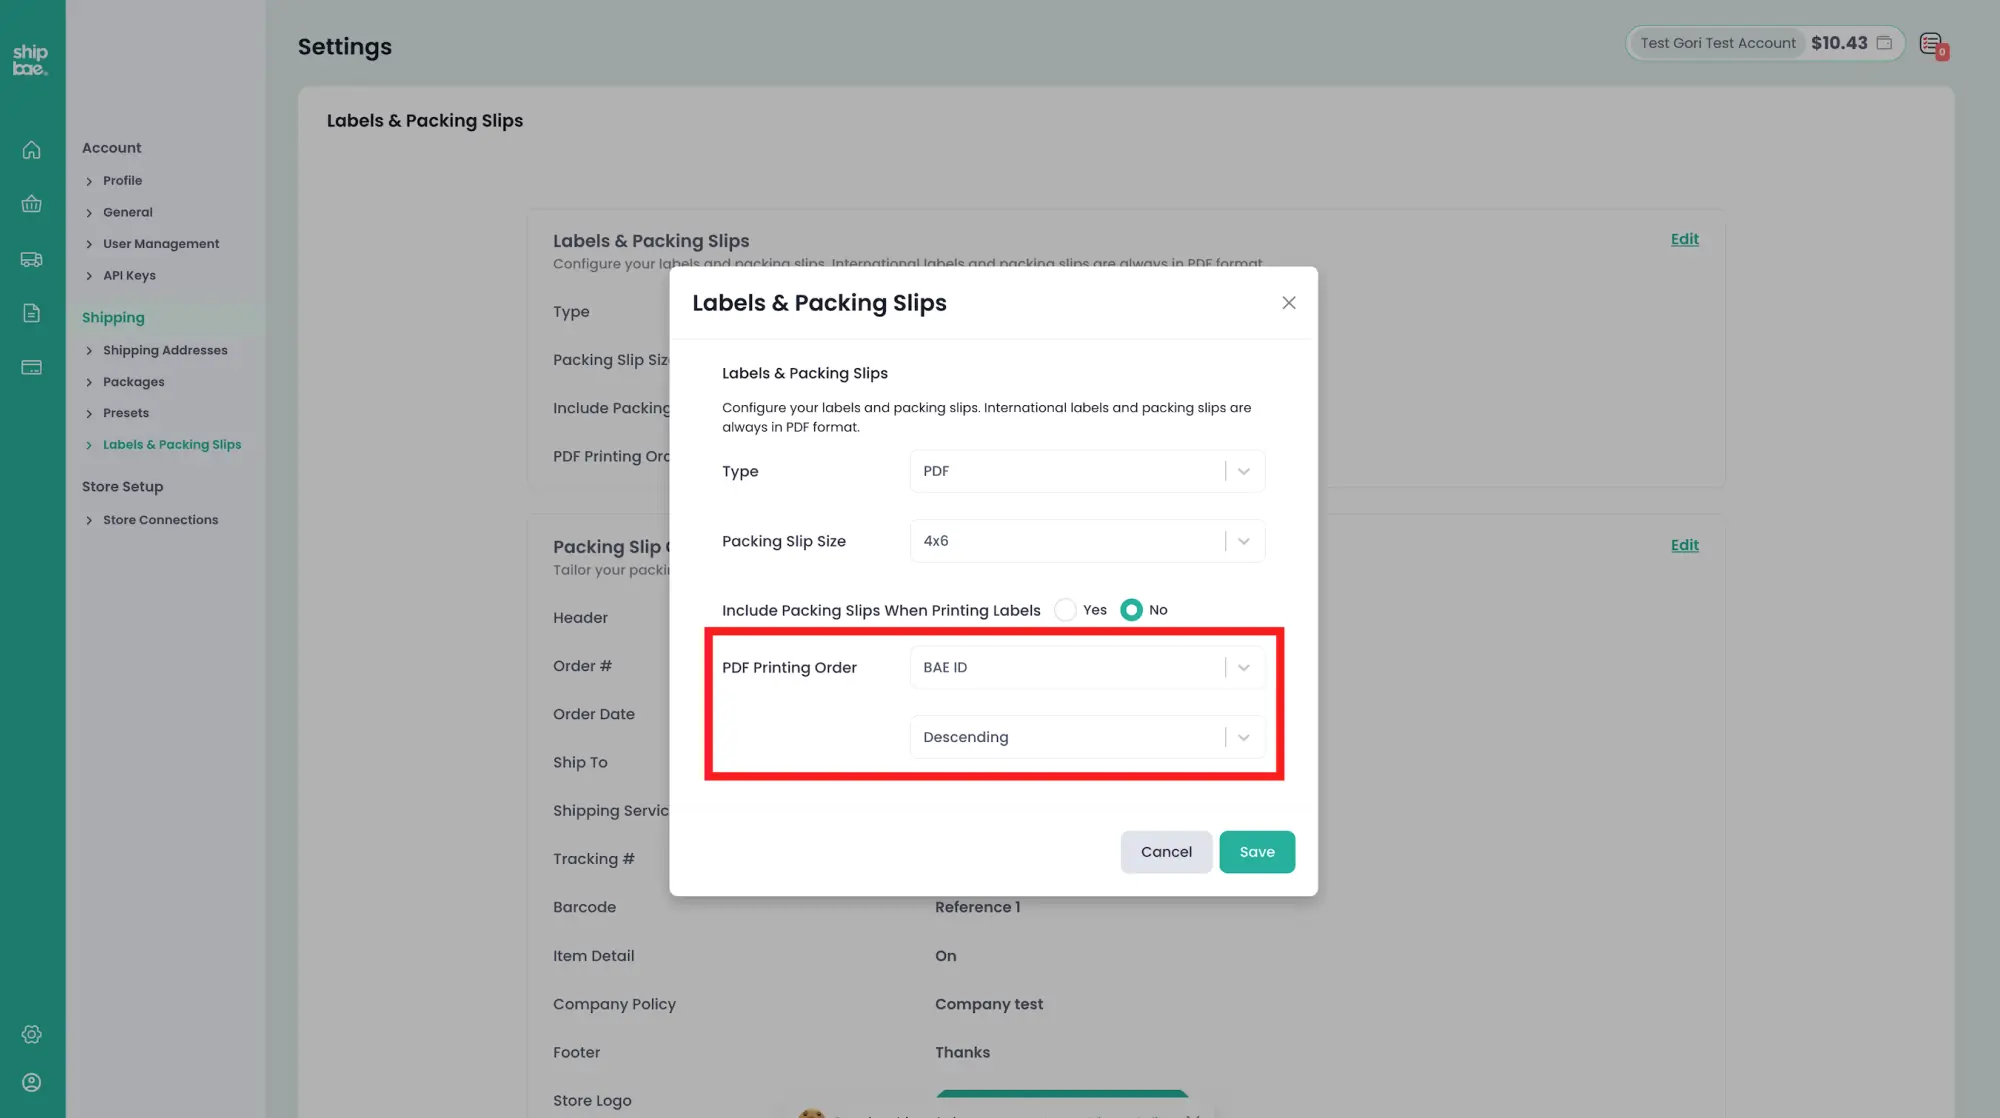Click the PDF Printing Order label in dialog
This screenshot has width=2000, height=1118.
point(789,668)
